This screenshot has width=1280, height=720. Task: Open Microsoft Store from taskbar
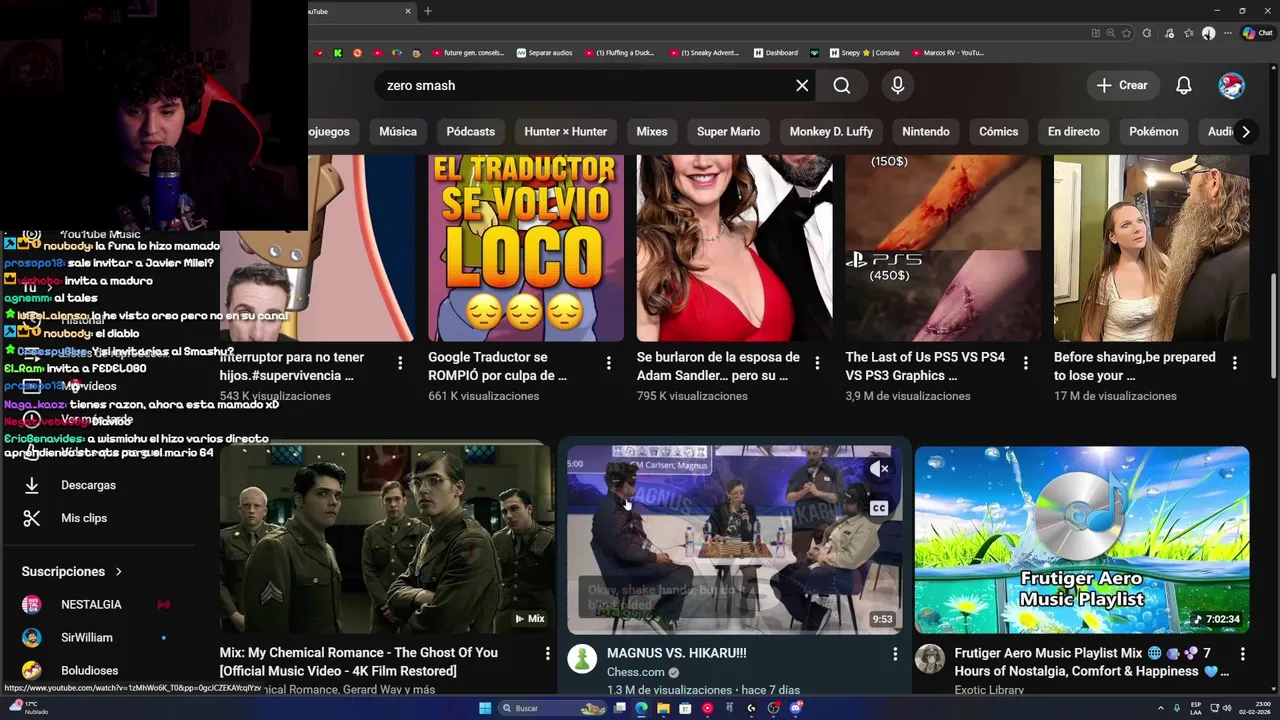[685, 708]
